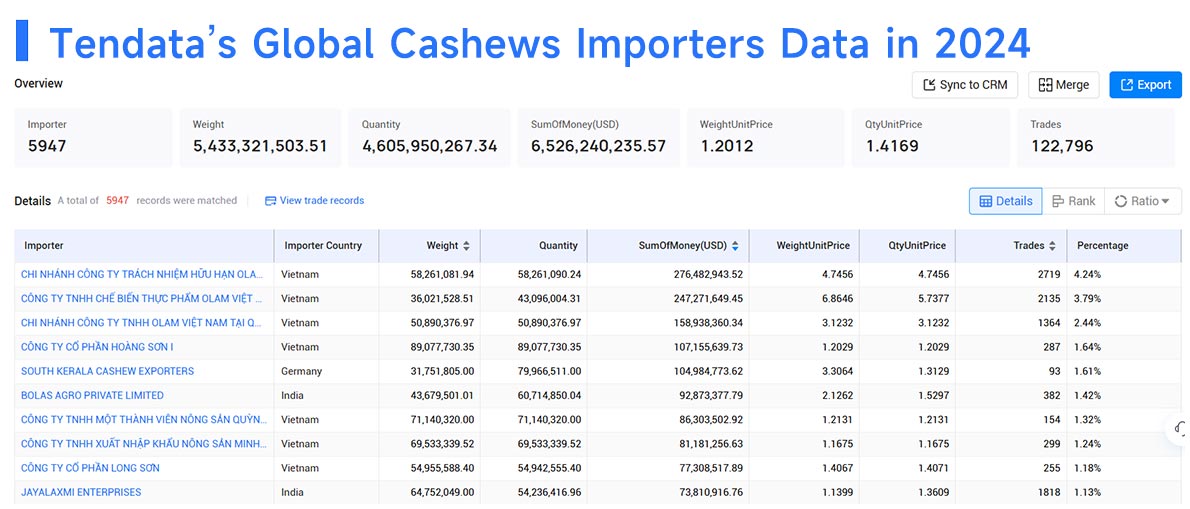Open importer CÔNG TY TNHH CHẾ BIẾN THỰC PHẨM OLAM VIỆT

coord(142,298)
